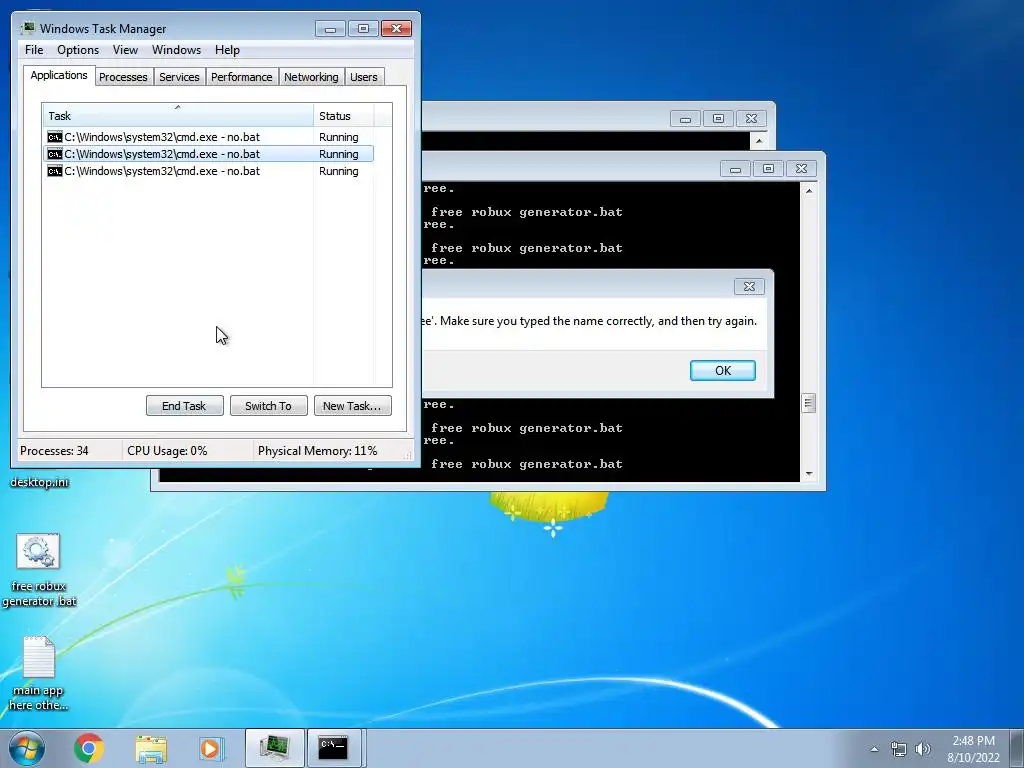
Task: Click the front cmd window scroll down arrow
Action: click(x=809, y=474)
